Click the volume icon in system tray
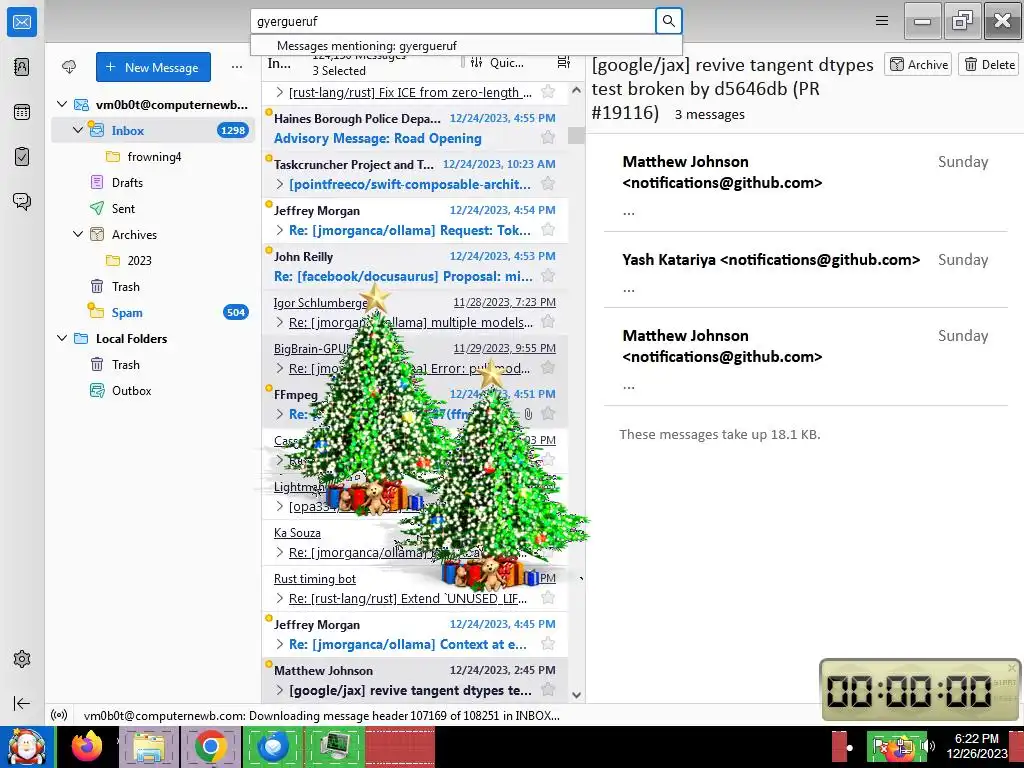 coord(929,746)
